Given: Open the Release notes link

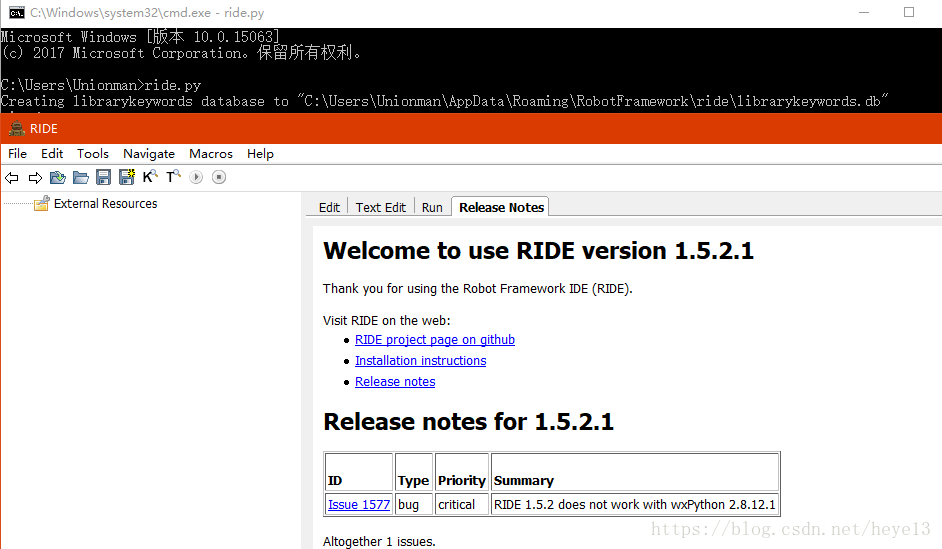Looking at the screenshot, I should (x=395, y=382).
